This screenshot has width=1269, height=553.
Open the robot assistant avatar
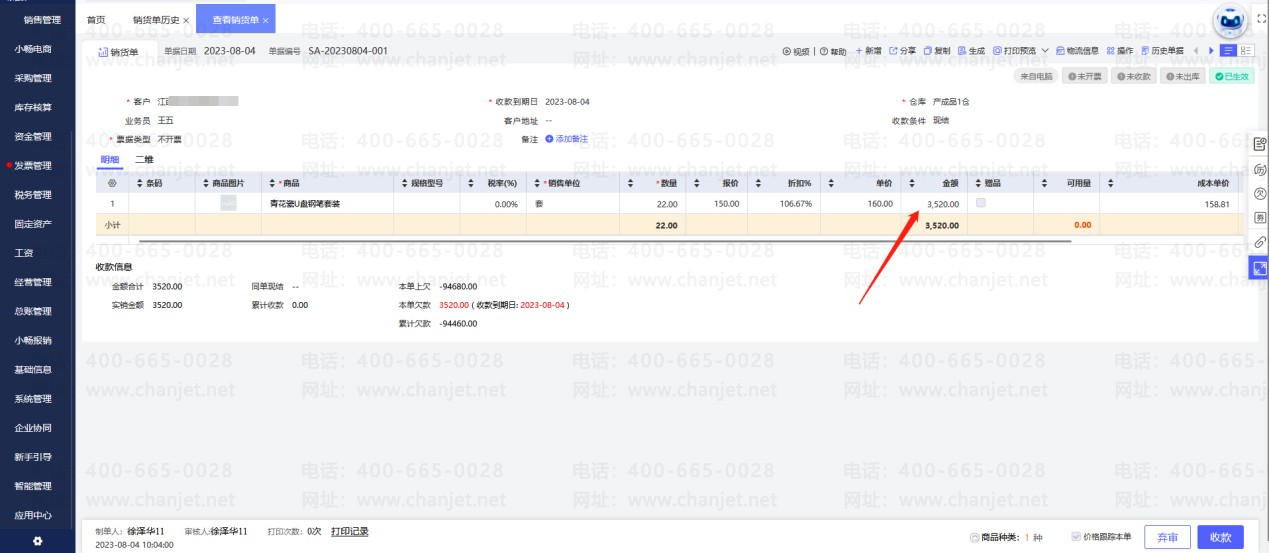click(x=1230, y=21)
